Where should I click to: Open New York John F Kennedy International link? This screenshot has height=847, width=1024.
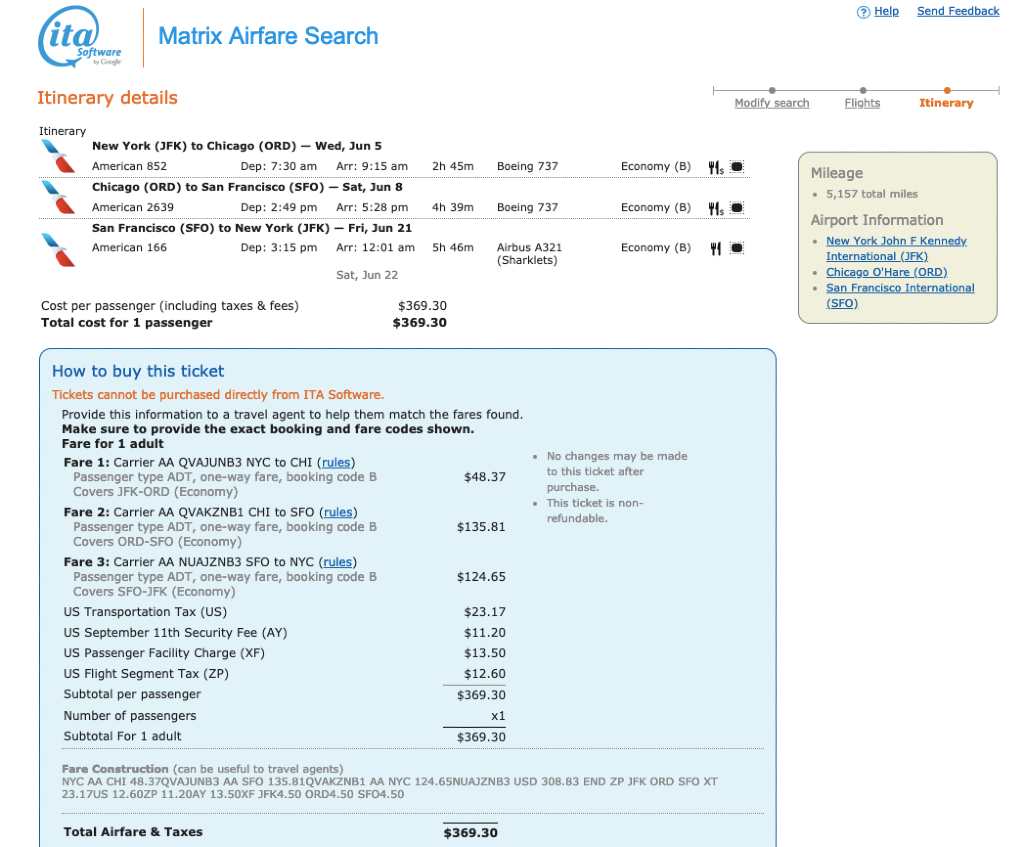coord(895,249)
